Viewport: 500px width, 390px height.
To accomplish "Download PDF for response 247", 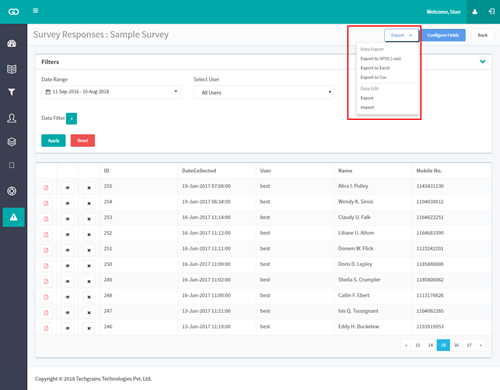I will (x=46, y=313).
